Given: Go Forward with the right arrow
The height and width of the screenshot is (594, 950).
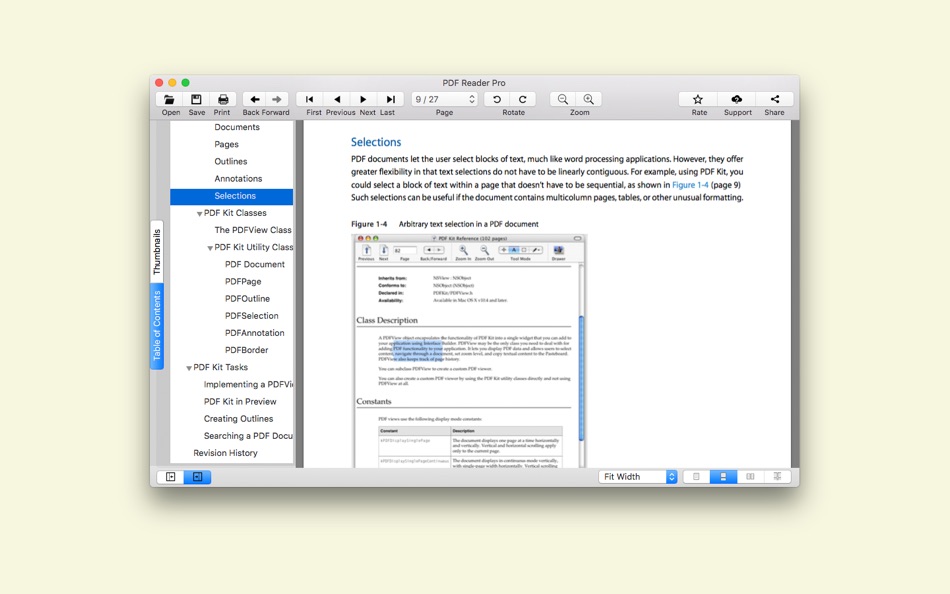Looking at the screenshot, I should pos(277,99).
